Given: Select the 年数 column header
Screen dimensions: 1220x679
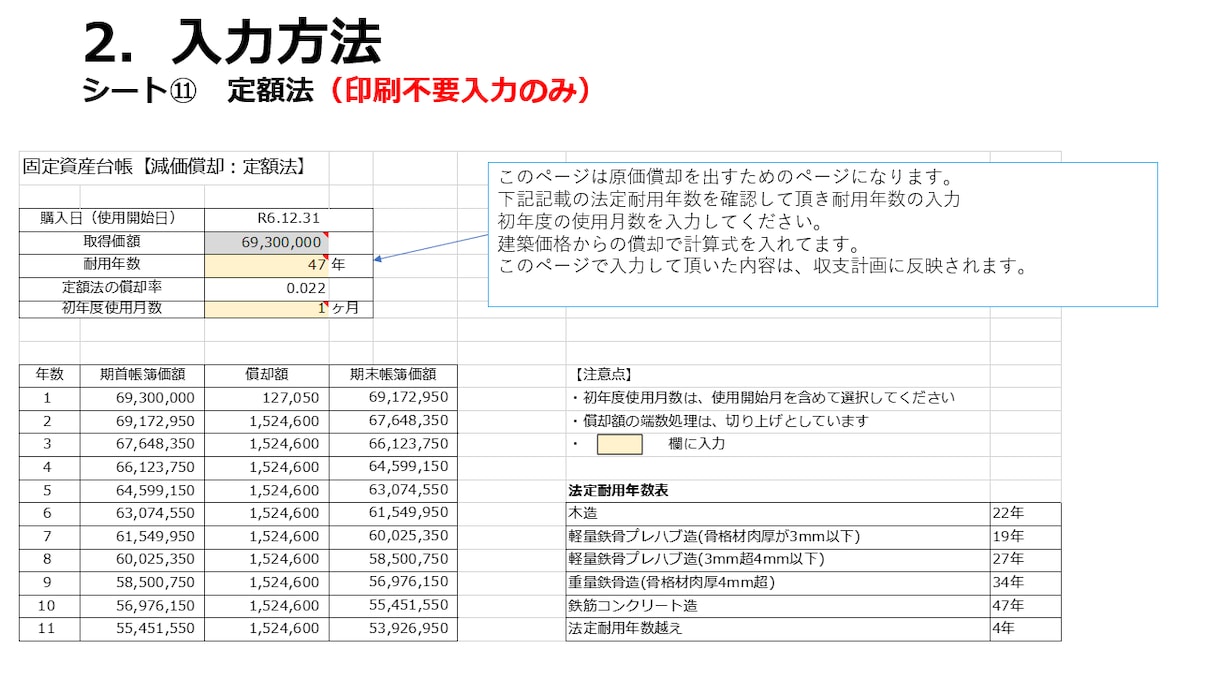Looking at the screenshot, I should (x=50, y=375).
